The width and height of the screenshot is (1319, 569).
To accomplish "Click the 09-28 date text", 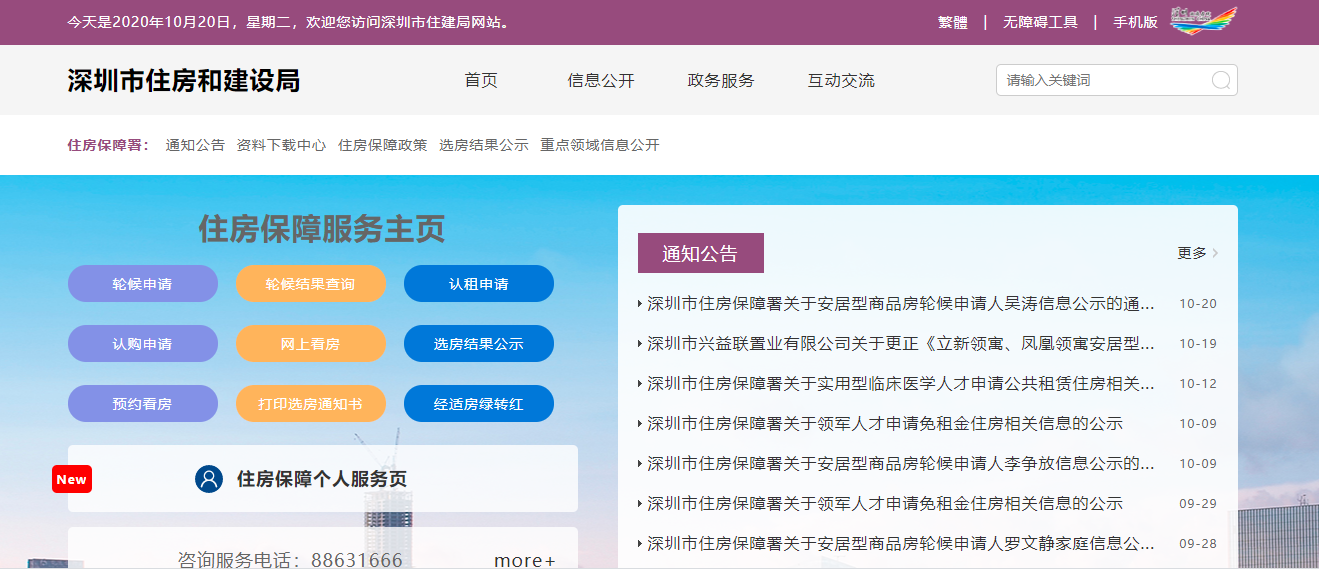I will (1198, 543).
